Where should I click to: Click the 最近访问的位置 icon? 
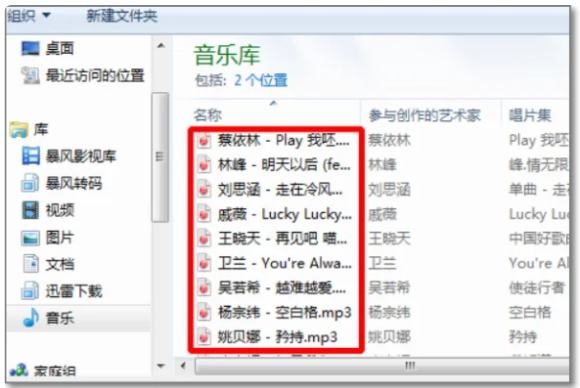(30, 75)
